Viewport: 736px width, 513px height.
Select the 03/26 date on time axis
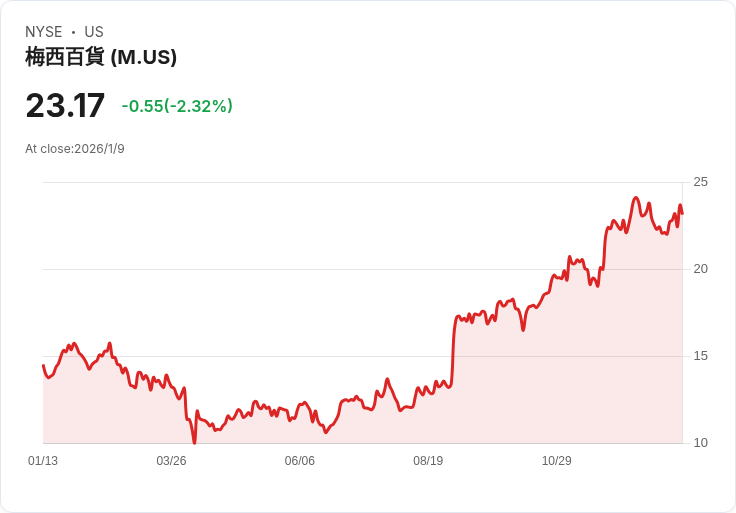tap(171, 461)
